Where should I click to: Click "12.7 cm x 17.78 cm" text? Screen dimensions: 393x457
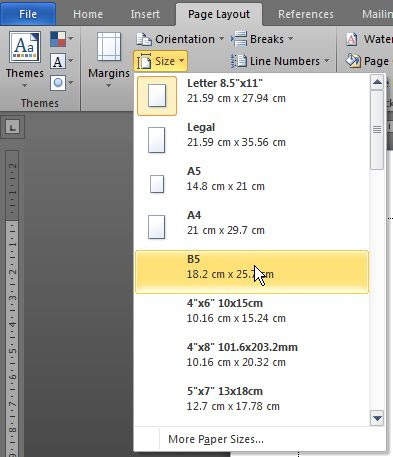pyautogui.click(x=233, y=406)
